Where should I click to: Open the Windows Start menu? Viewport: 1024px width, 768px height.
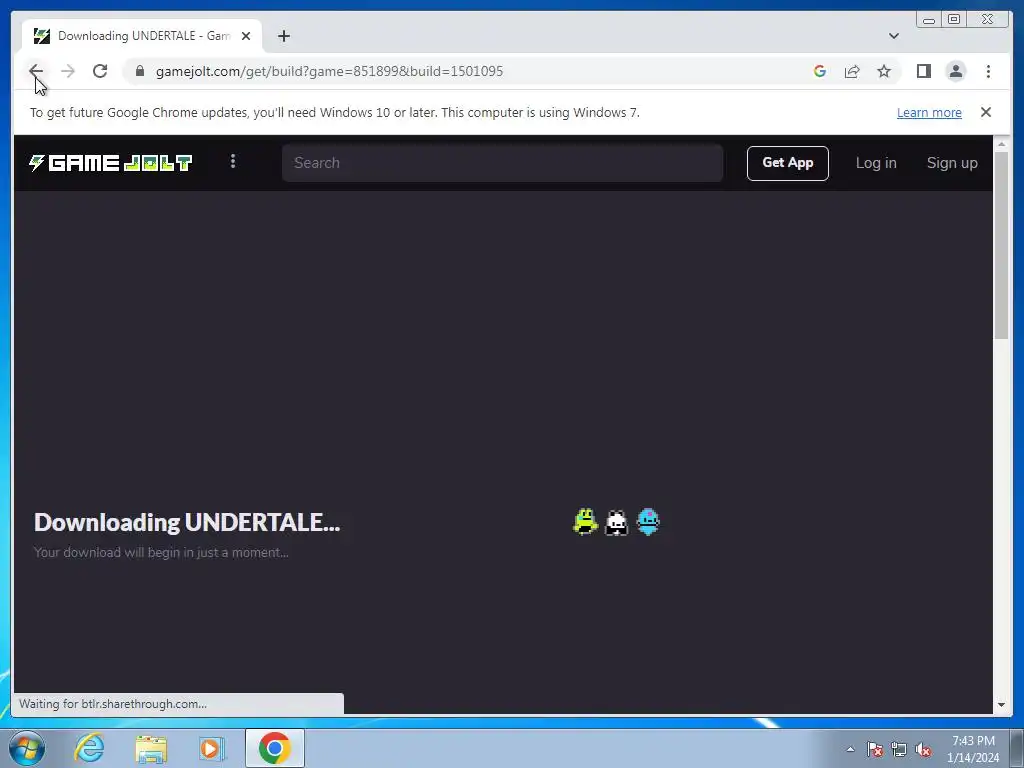(x=27, y=748)
